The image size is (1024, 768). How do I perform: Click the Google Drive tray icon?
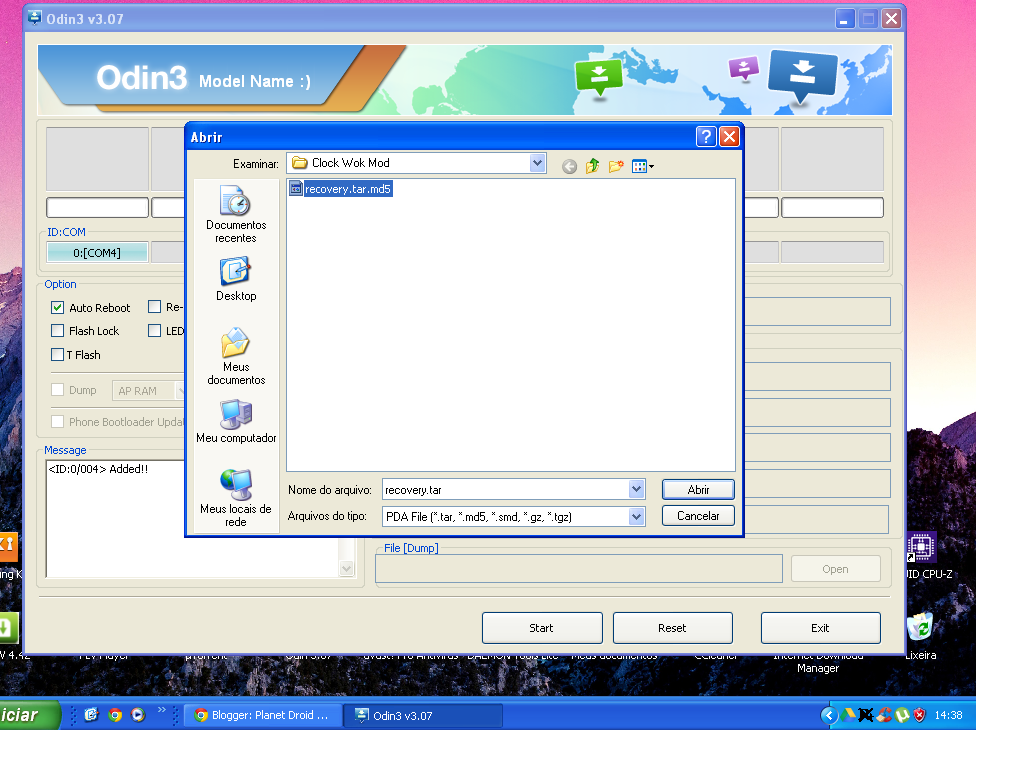tap(848, 715)
